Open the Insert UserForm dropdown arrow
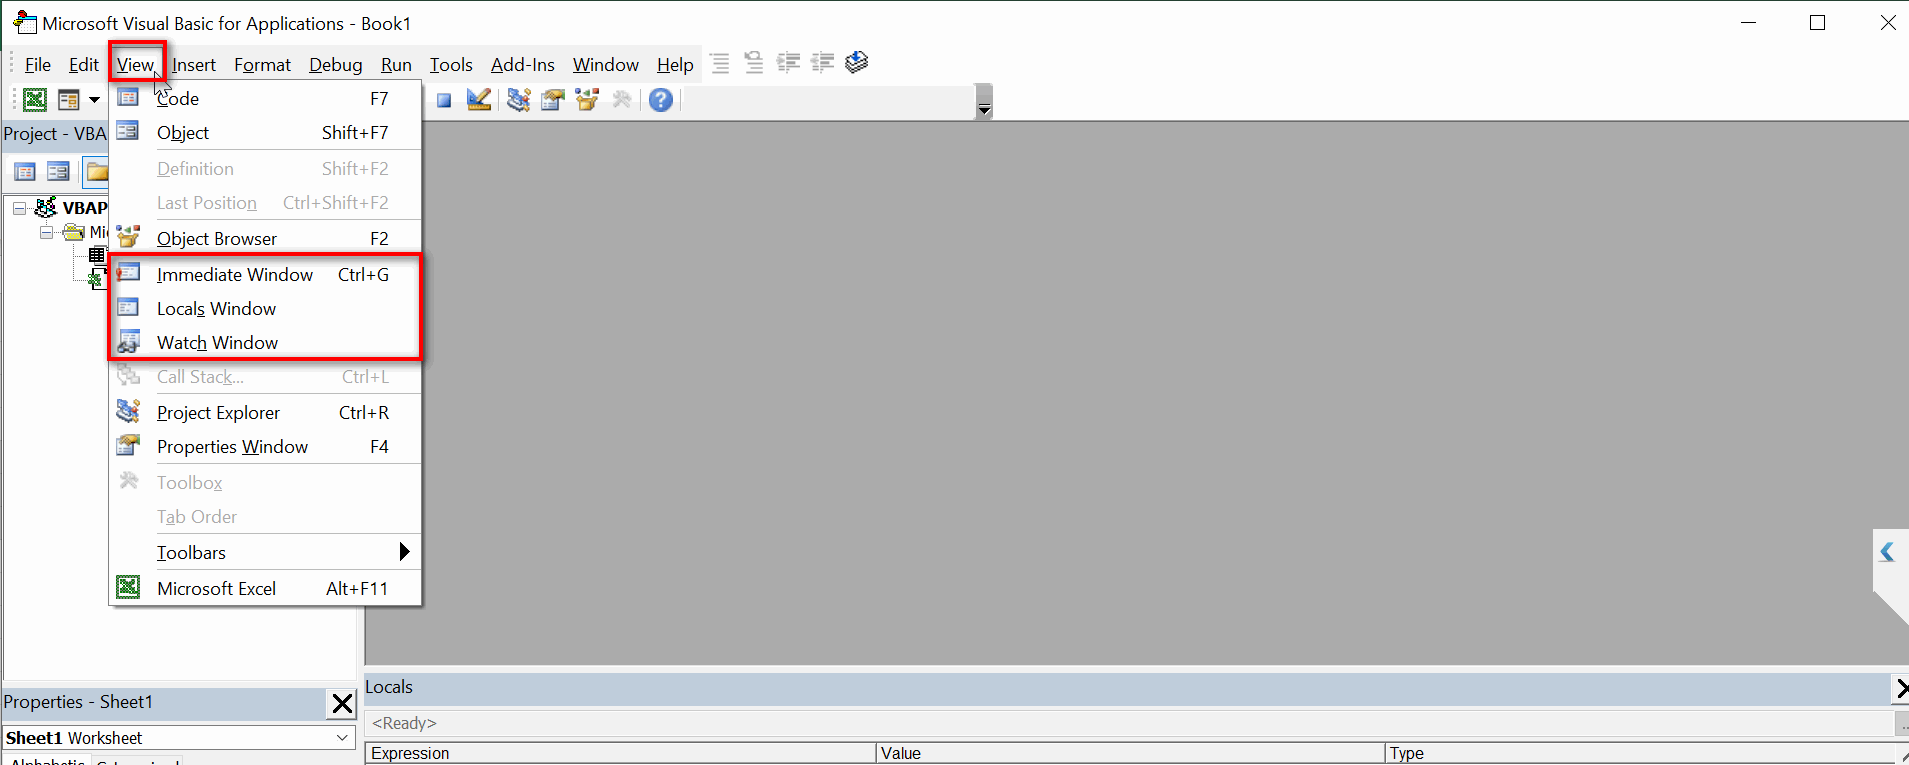This screenshot has height=765, width=1909. 94,99
